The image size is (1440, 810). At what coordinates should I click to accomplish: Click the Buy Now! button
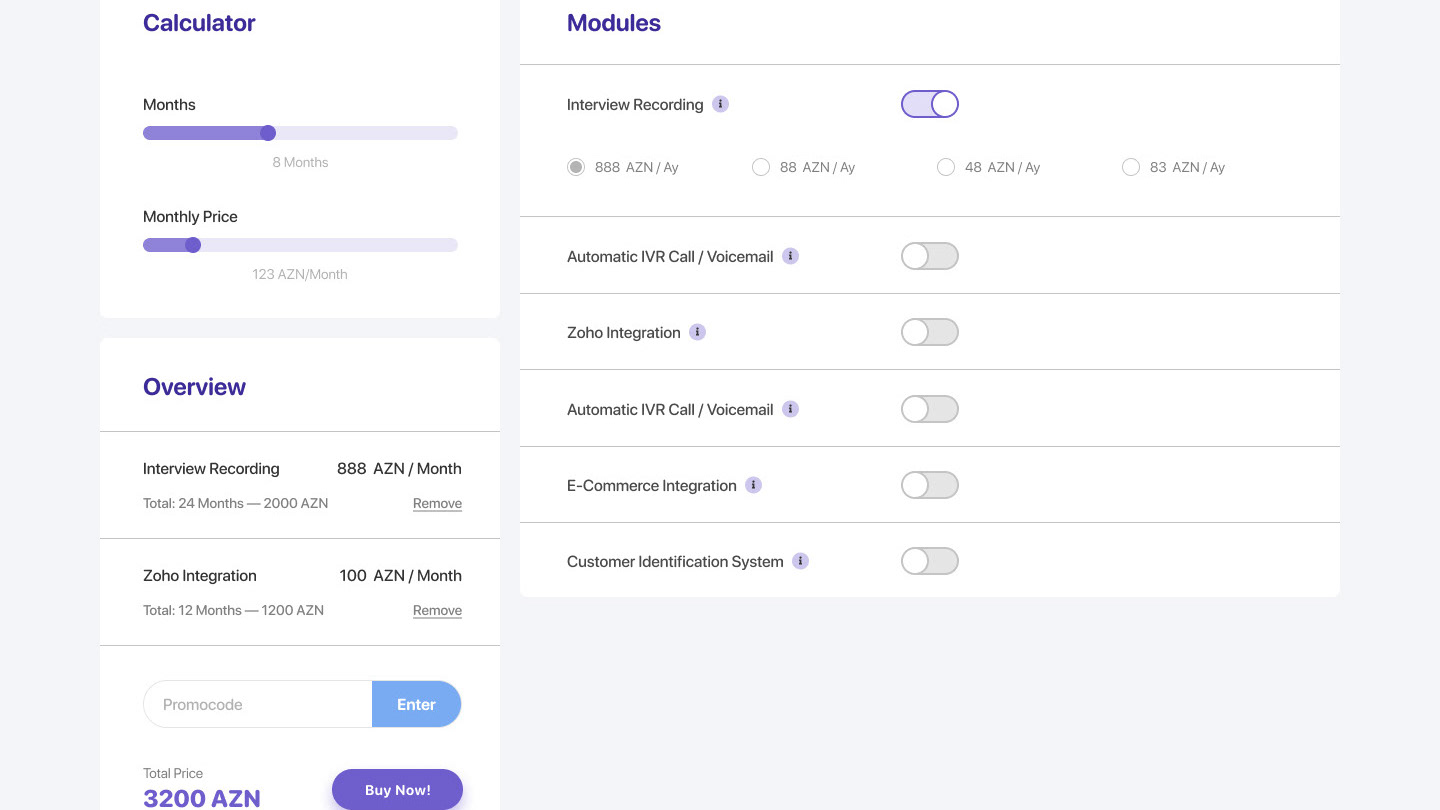coord(398,790)
